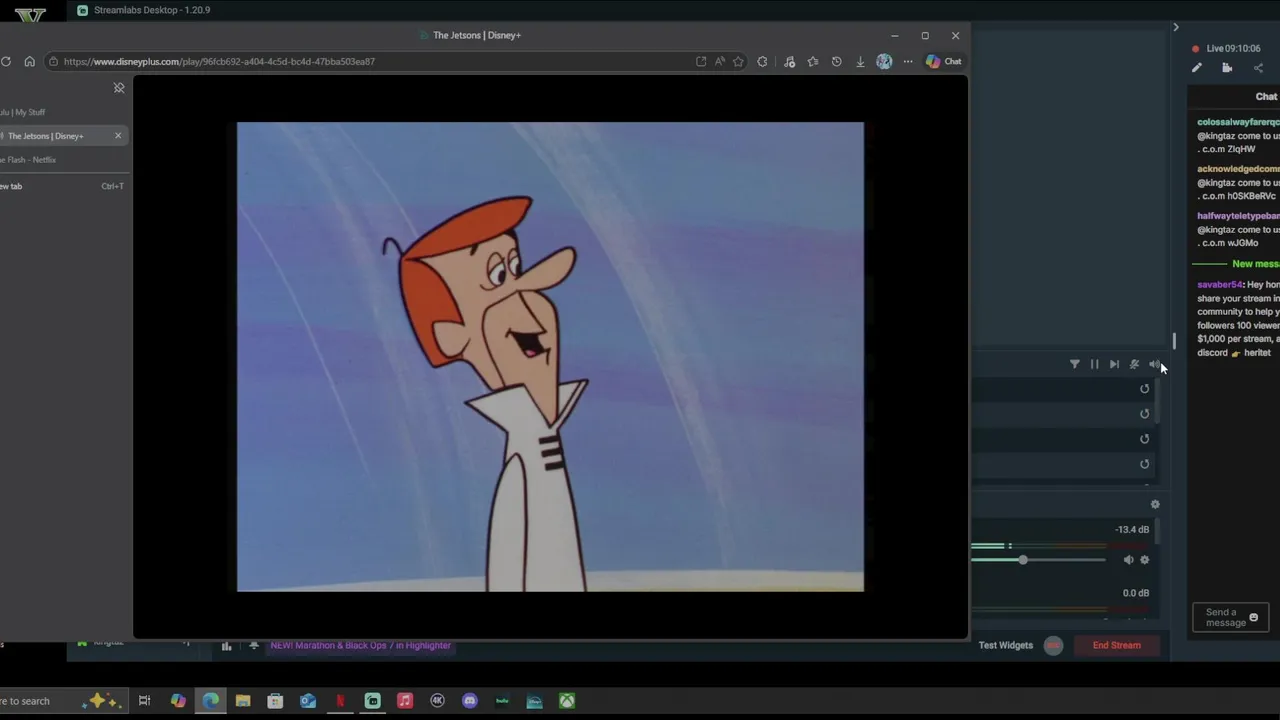Open Marathon & Black Ops Highlighter notice
This screenshot has width=1280, height=720.
[360, 645]
